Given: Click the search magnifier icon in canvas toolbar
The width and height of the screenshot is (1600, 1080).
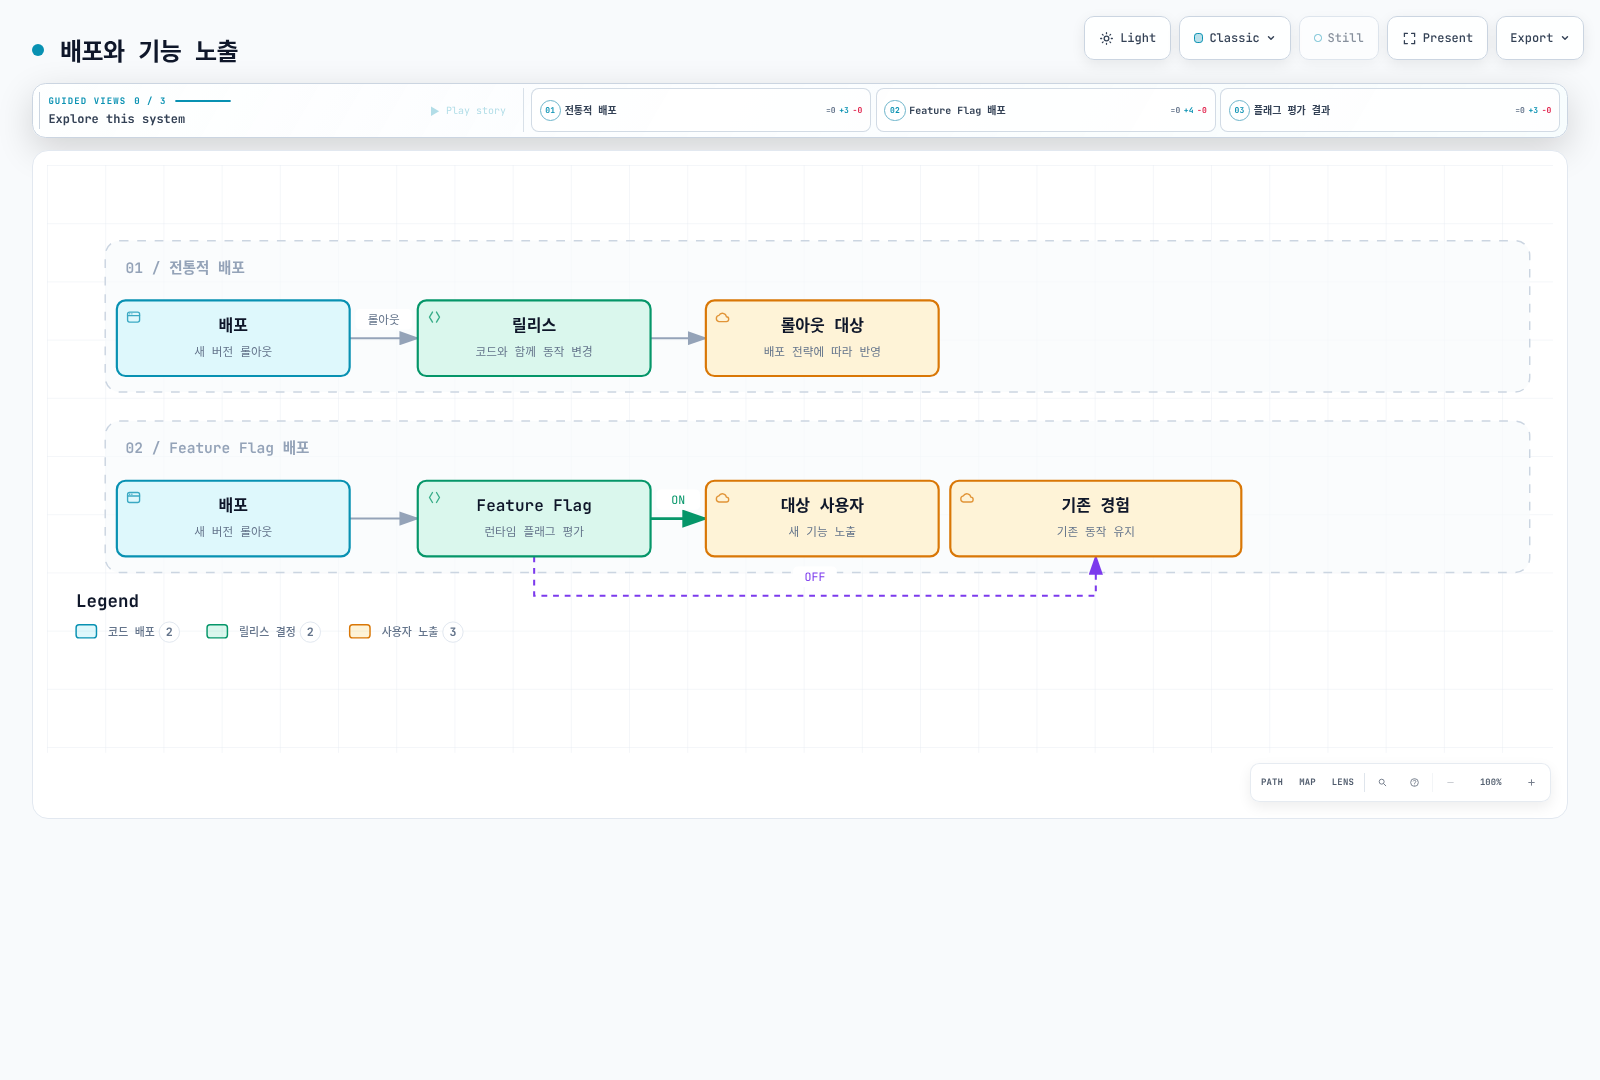Looking at the screenshot, I should [1382, 782].
